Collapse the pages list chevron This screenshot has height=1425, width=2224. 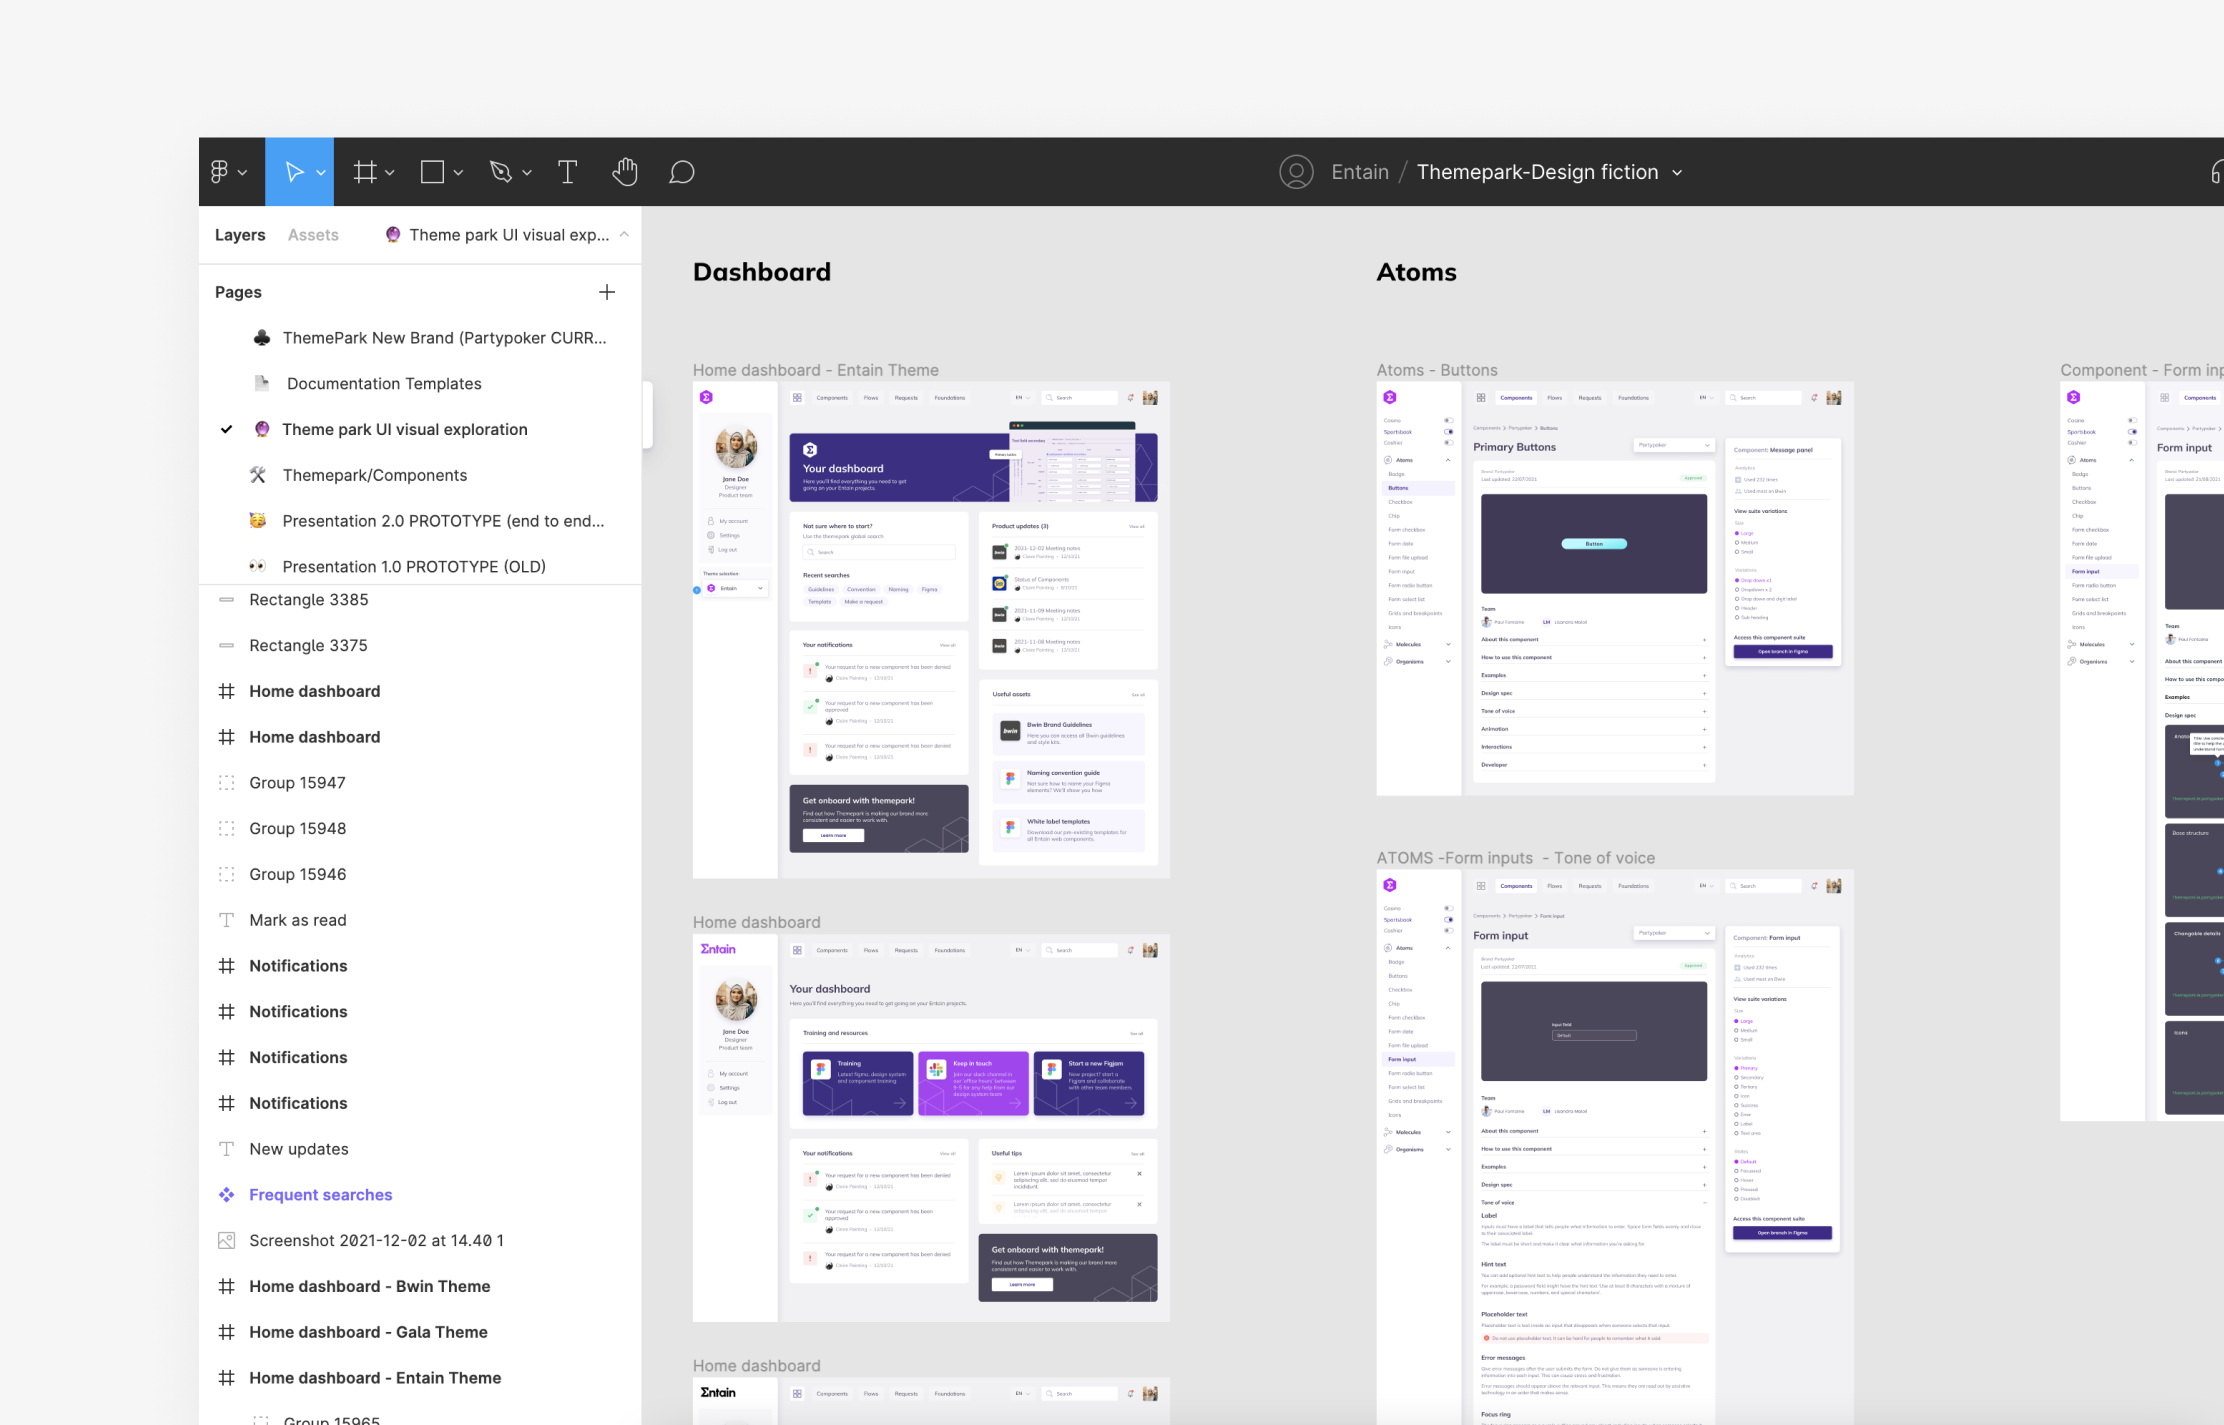[624, 234]
